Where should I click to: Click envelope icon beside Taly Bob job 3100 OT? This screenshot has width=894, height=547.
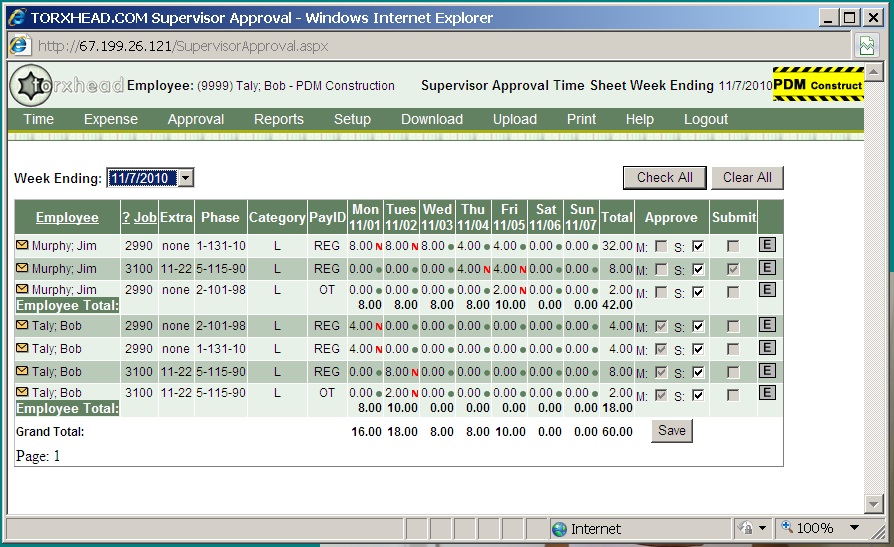22,393
